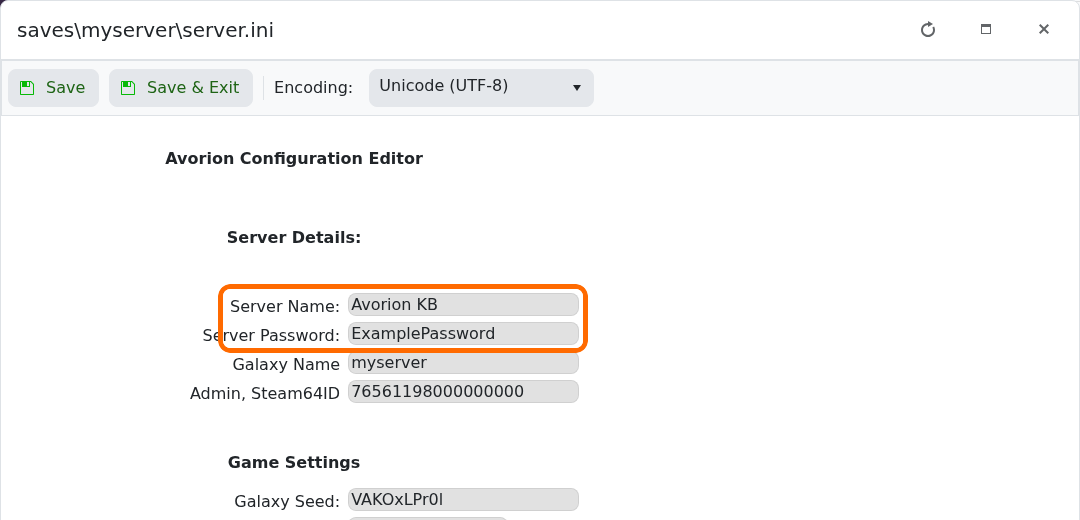Click the 'Avorion Configuration Editor' heading
1080x520 pixels.
[294, 158]
